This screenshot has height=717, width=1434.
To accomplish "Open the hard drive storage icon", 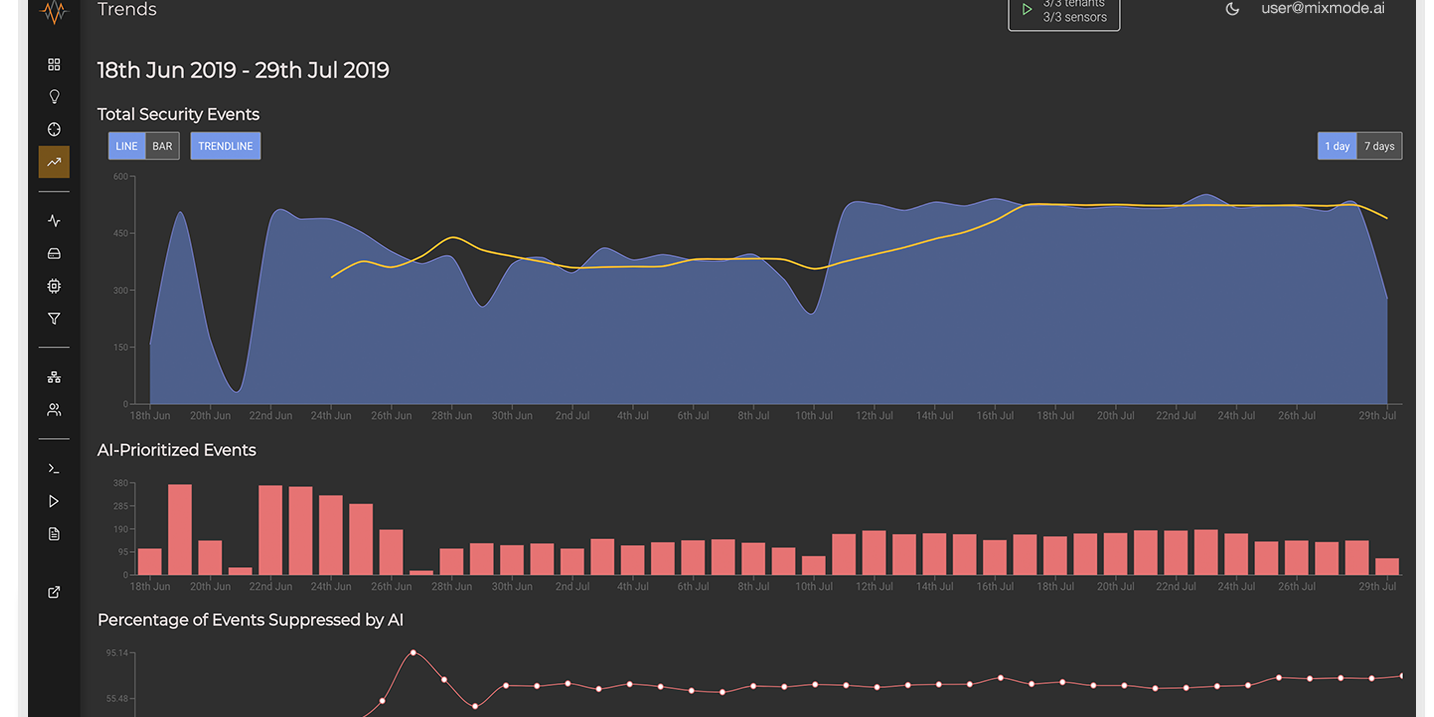I will (x=54, y=253).
